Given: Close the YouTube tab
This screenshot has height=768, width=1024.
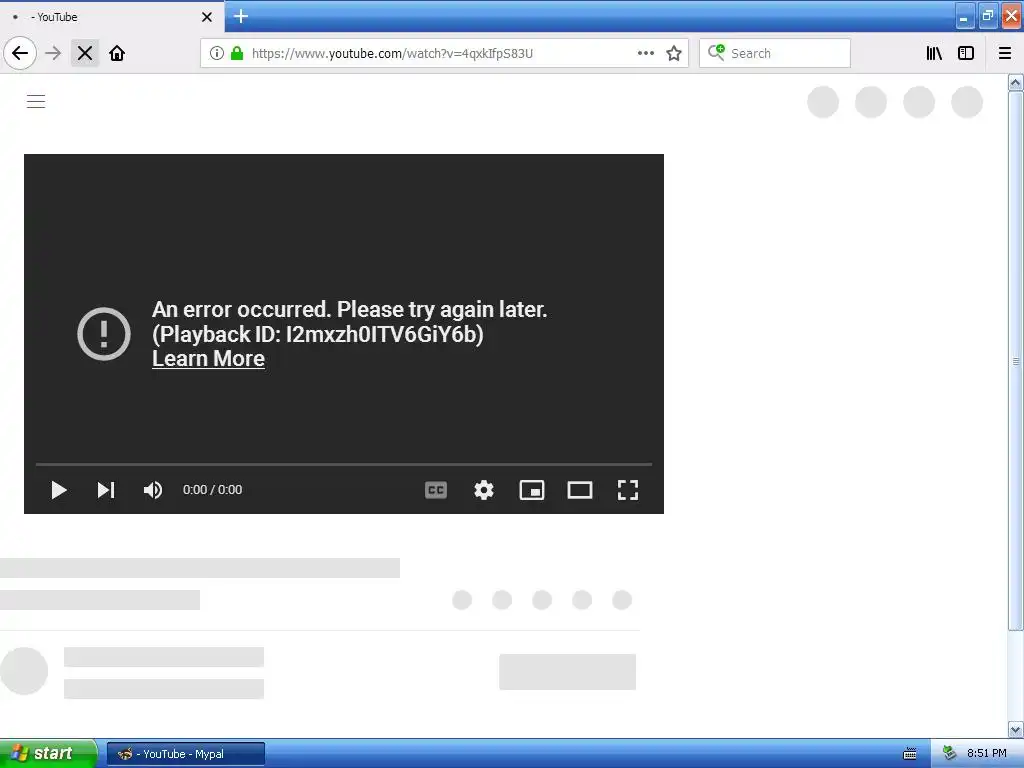Looking at the screenshot, I should (x=207, y=17).
